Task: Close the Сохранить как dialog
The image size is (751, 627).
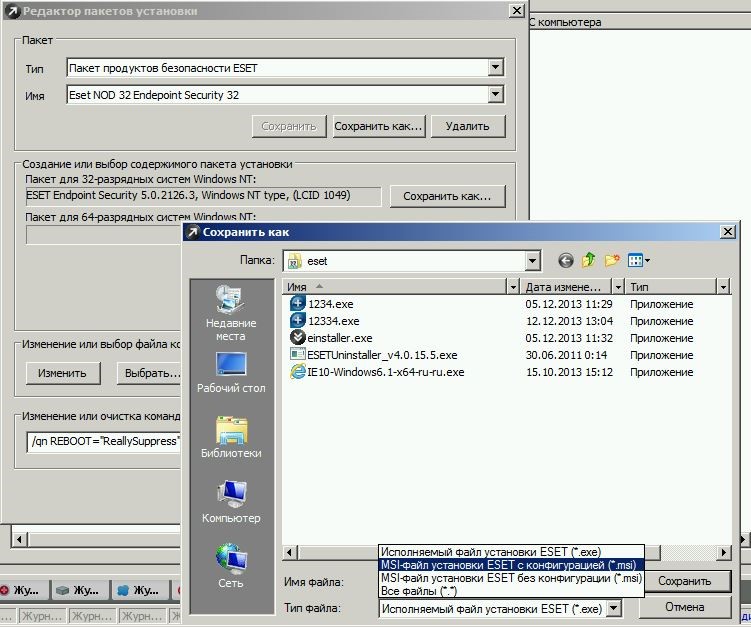Action: 728,232
